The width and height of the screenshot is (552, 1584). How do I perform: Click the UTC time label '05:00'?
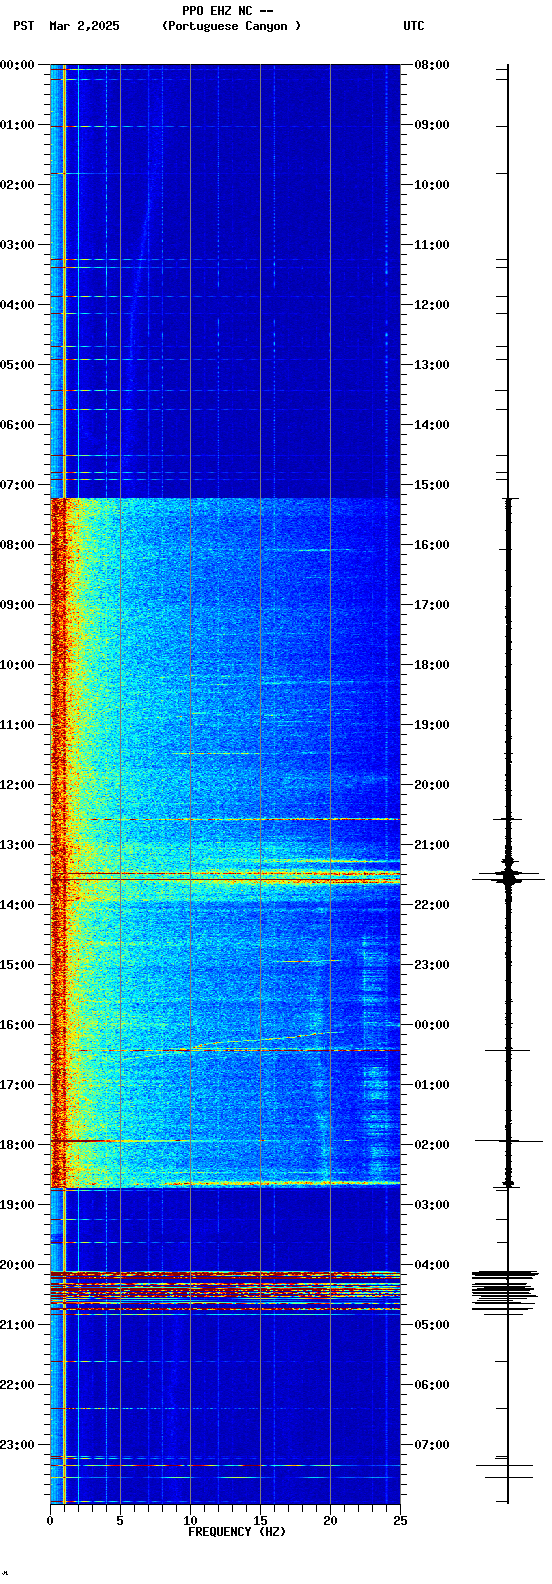point(431,1325)
